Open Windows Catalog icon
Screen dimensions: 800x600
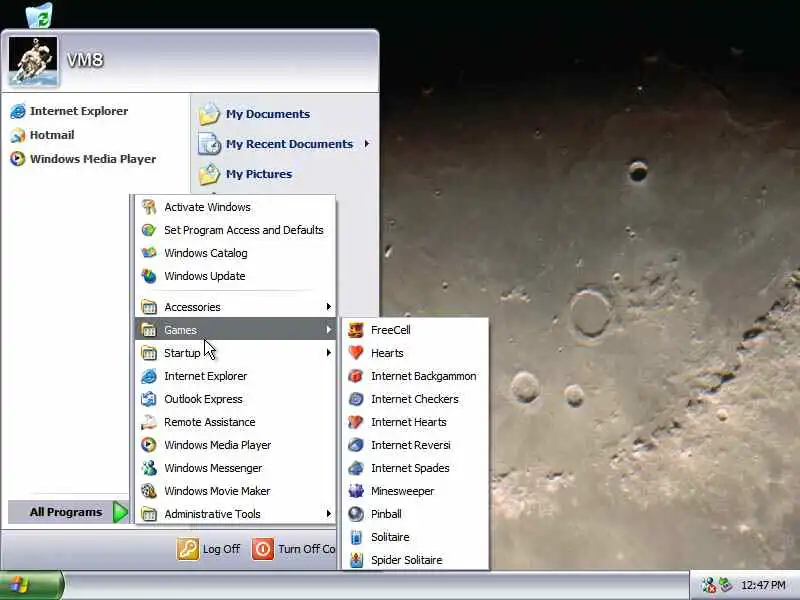pos(148,253)
